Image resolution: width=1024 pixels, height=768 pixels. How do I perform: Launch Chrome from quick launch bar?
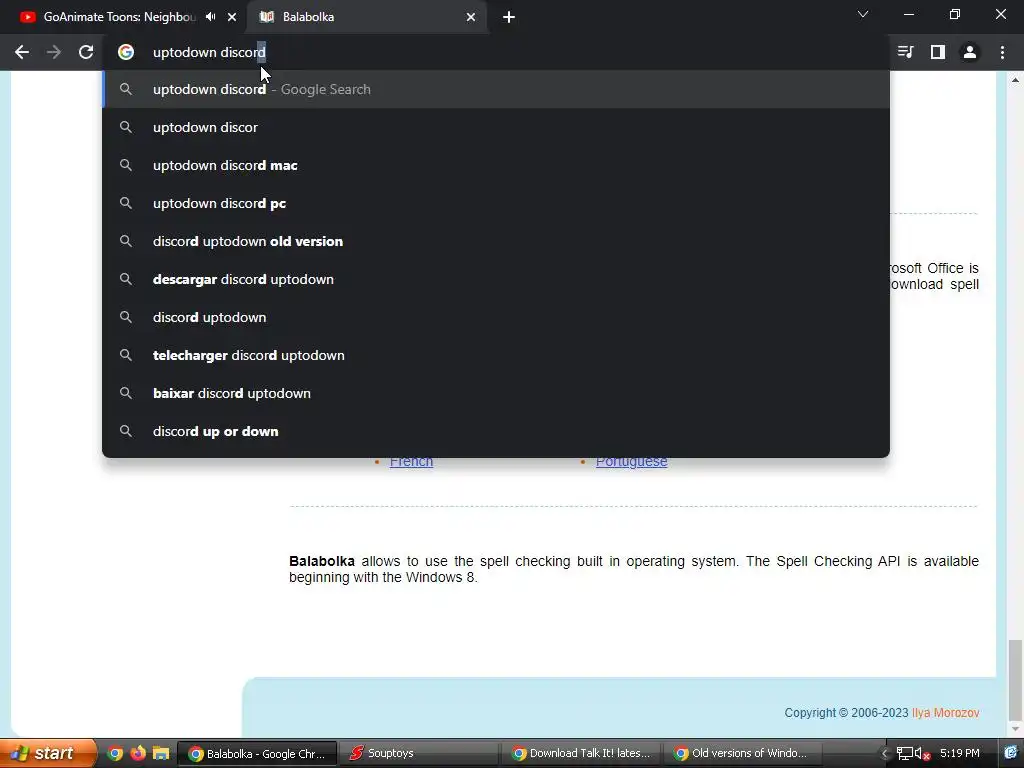point(115,753)
